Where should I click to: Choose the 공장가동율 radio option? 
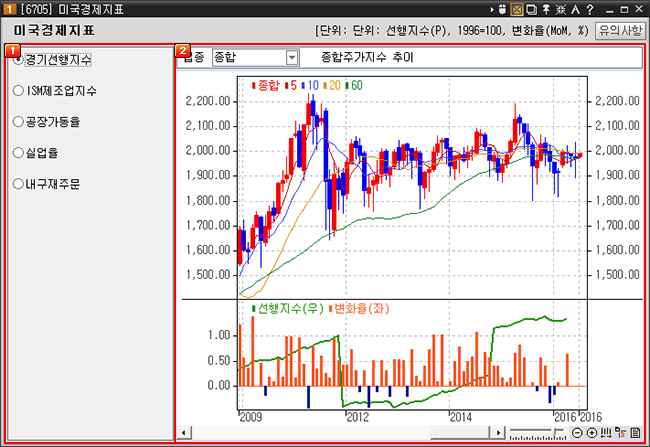coord(18,122)
